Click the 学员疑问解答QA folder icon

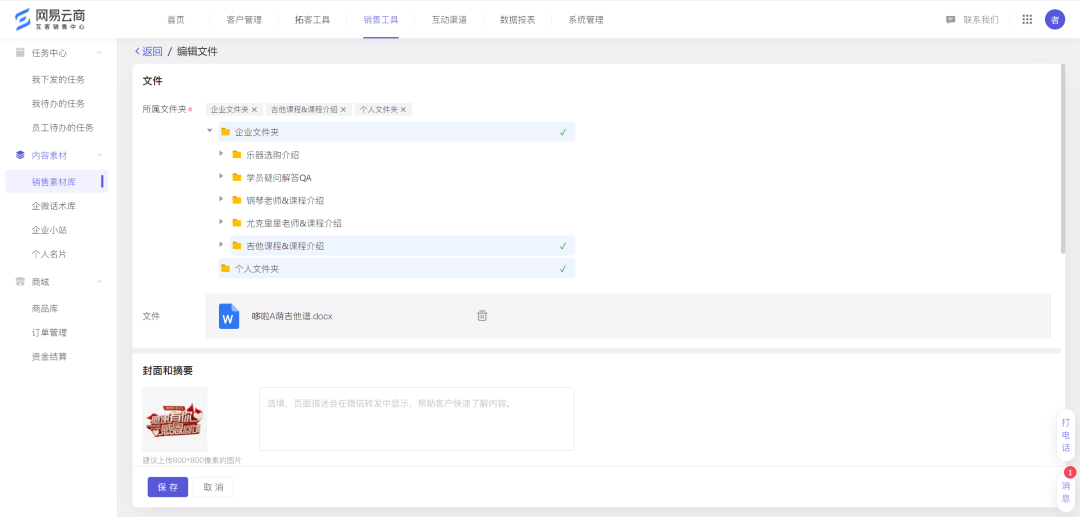(237, 177)
